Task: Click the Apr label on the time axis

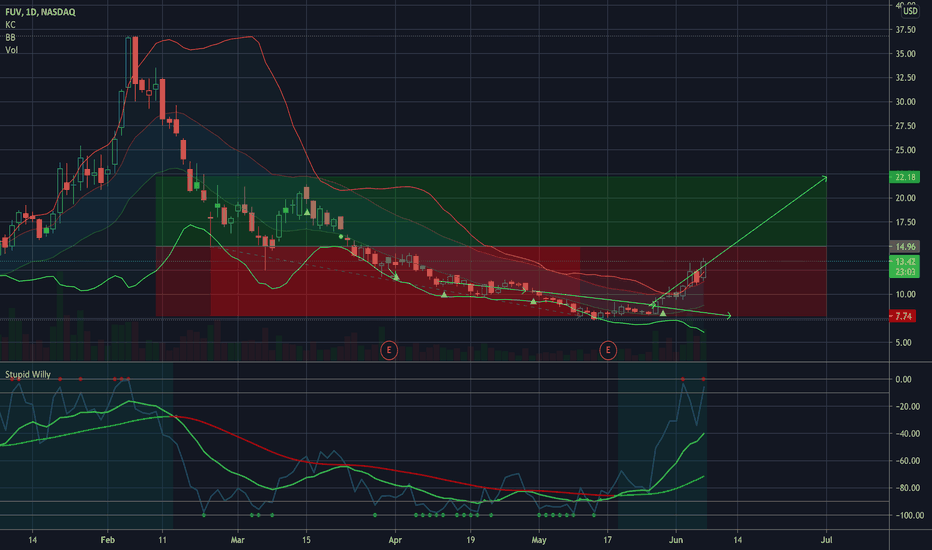Action: tap(395, 540)
